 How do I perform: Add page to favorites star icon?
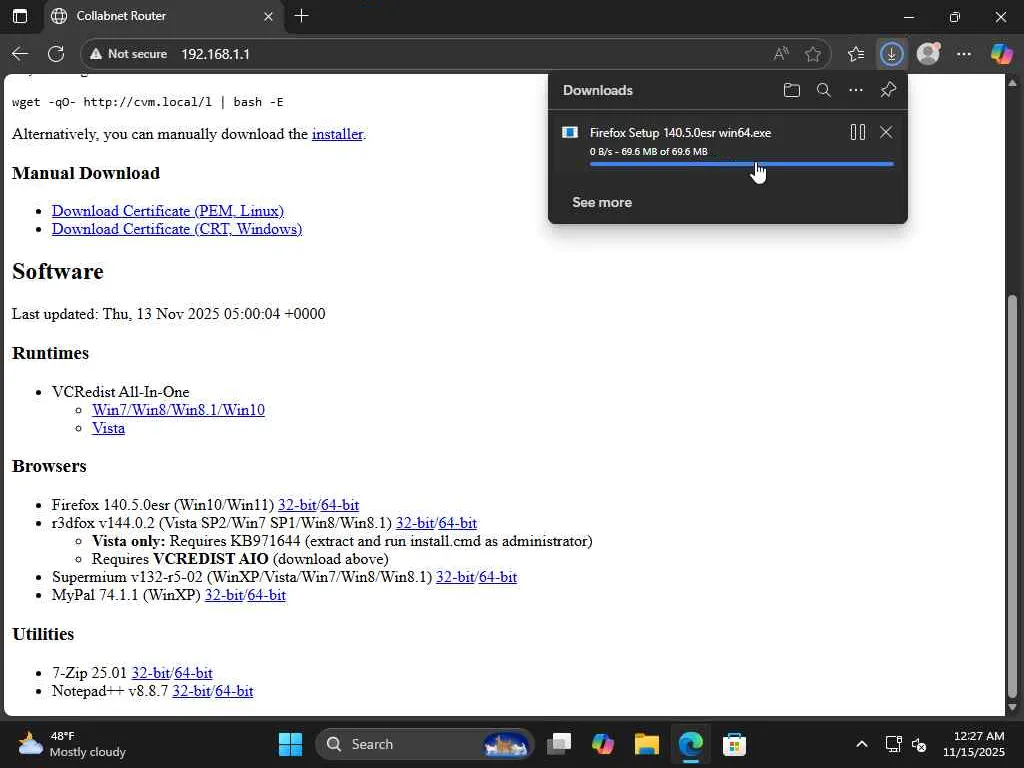point(812,54)
